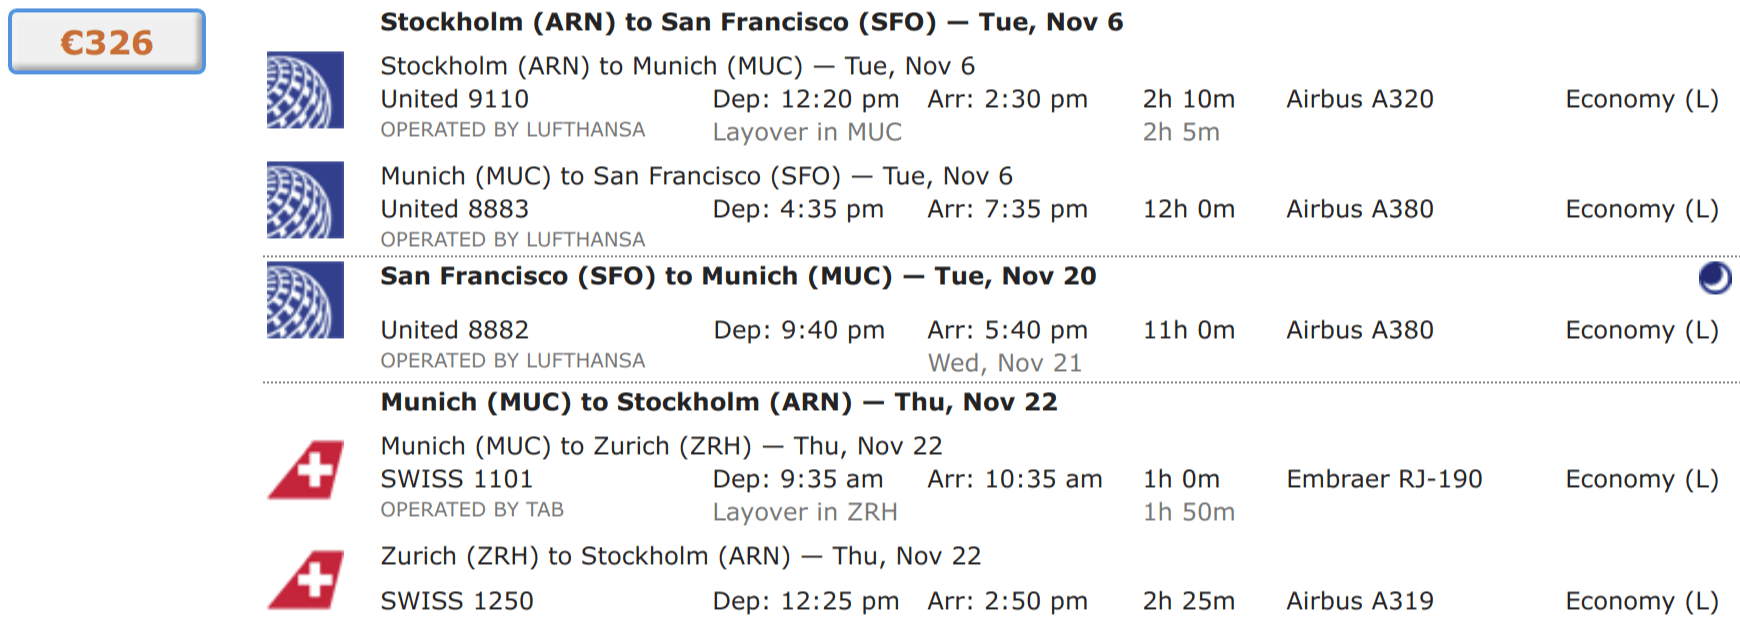Select the Airbus A380 aircraft label
This screenshot has height=624, width=1740.
tap(1360, 209)
